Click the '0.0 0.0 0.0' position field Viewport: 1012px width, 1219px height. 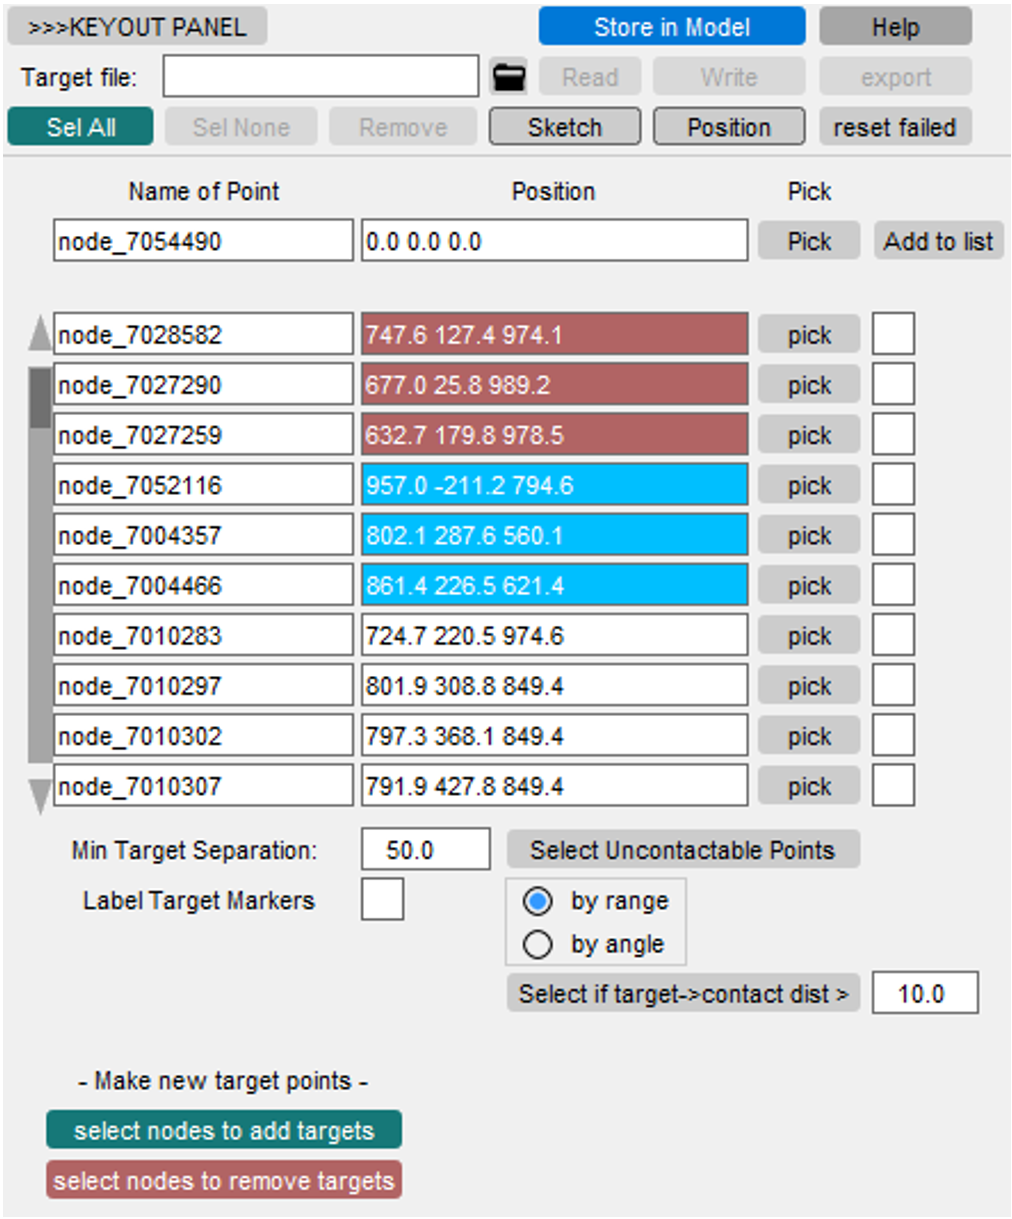(x=554, y=241)
